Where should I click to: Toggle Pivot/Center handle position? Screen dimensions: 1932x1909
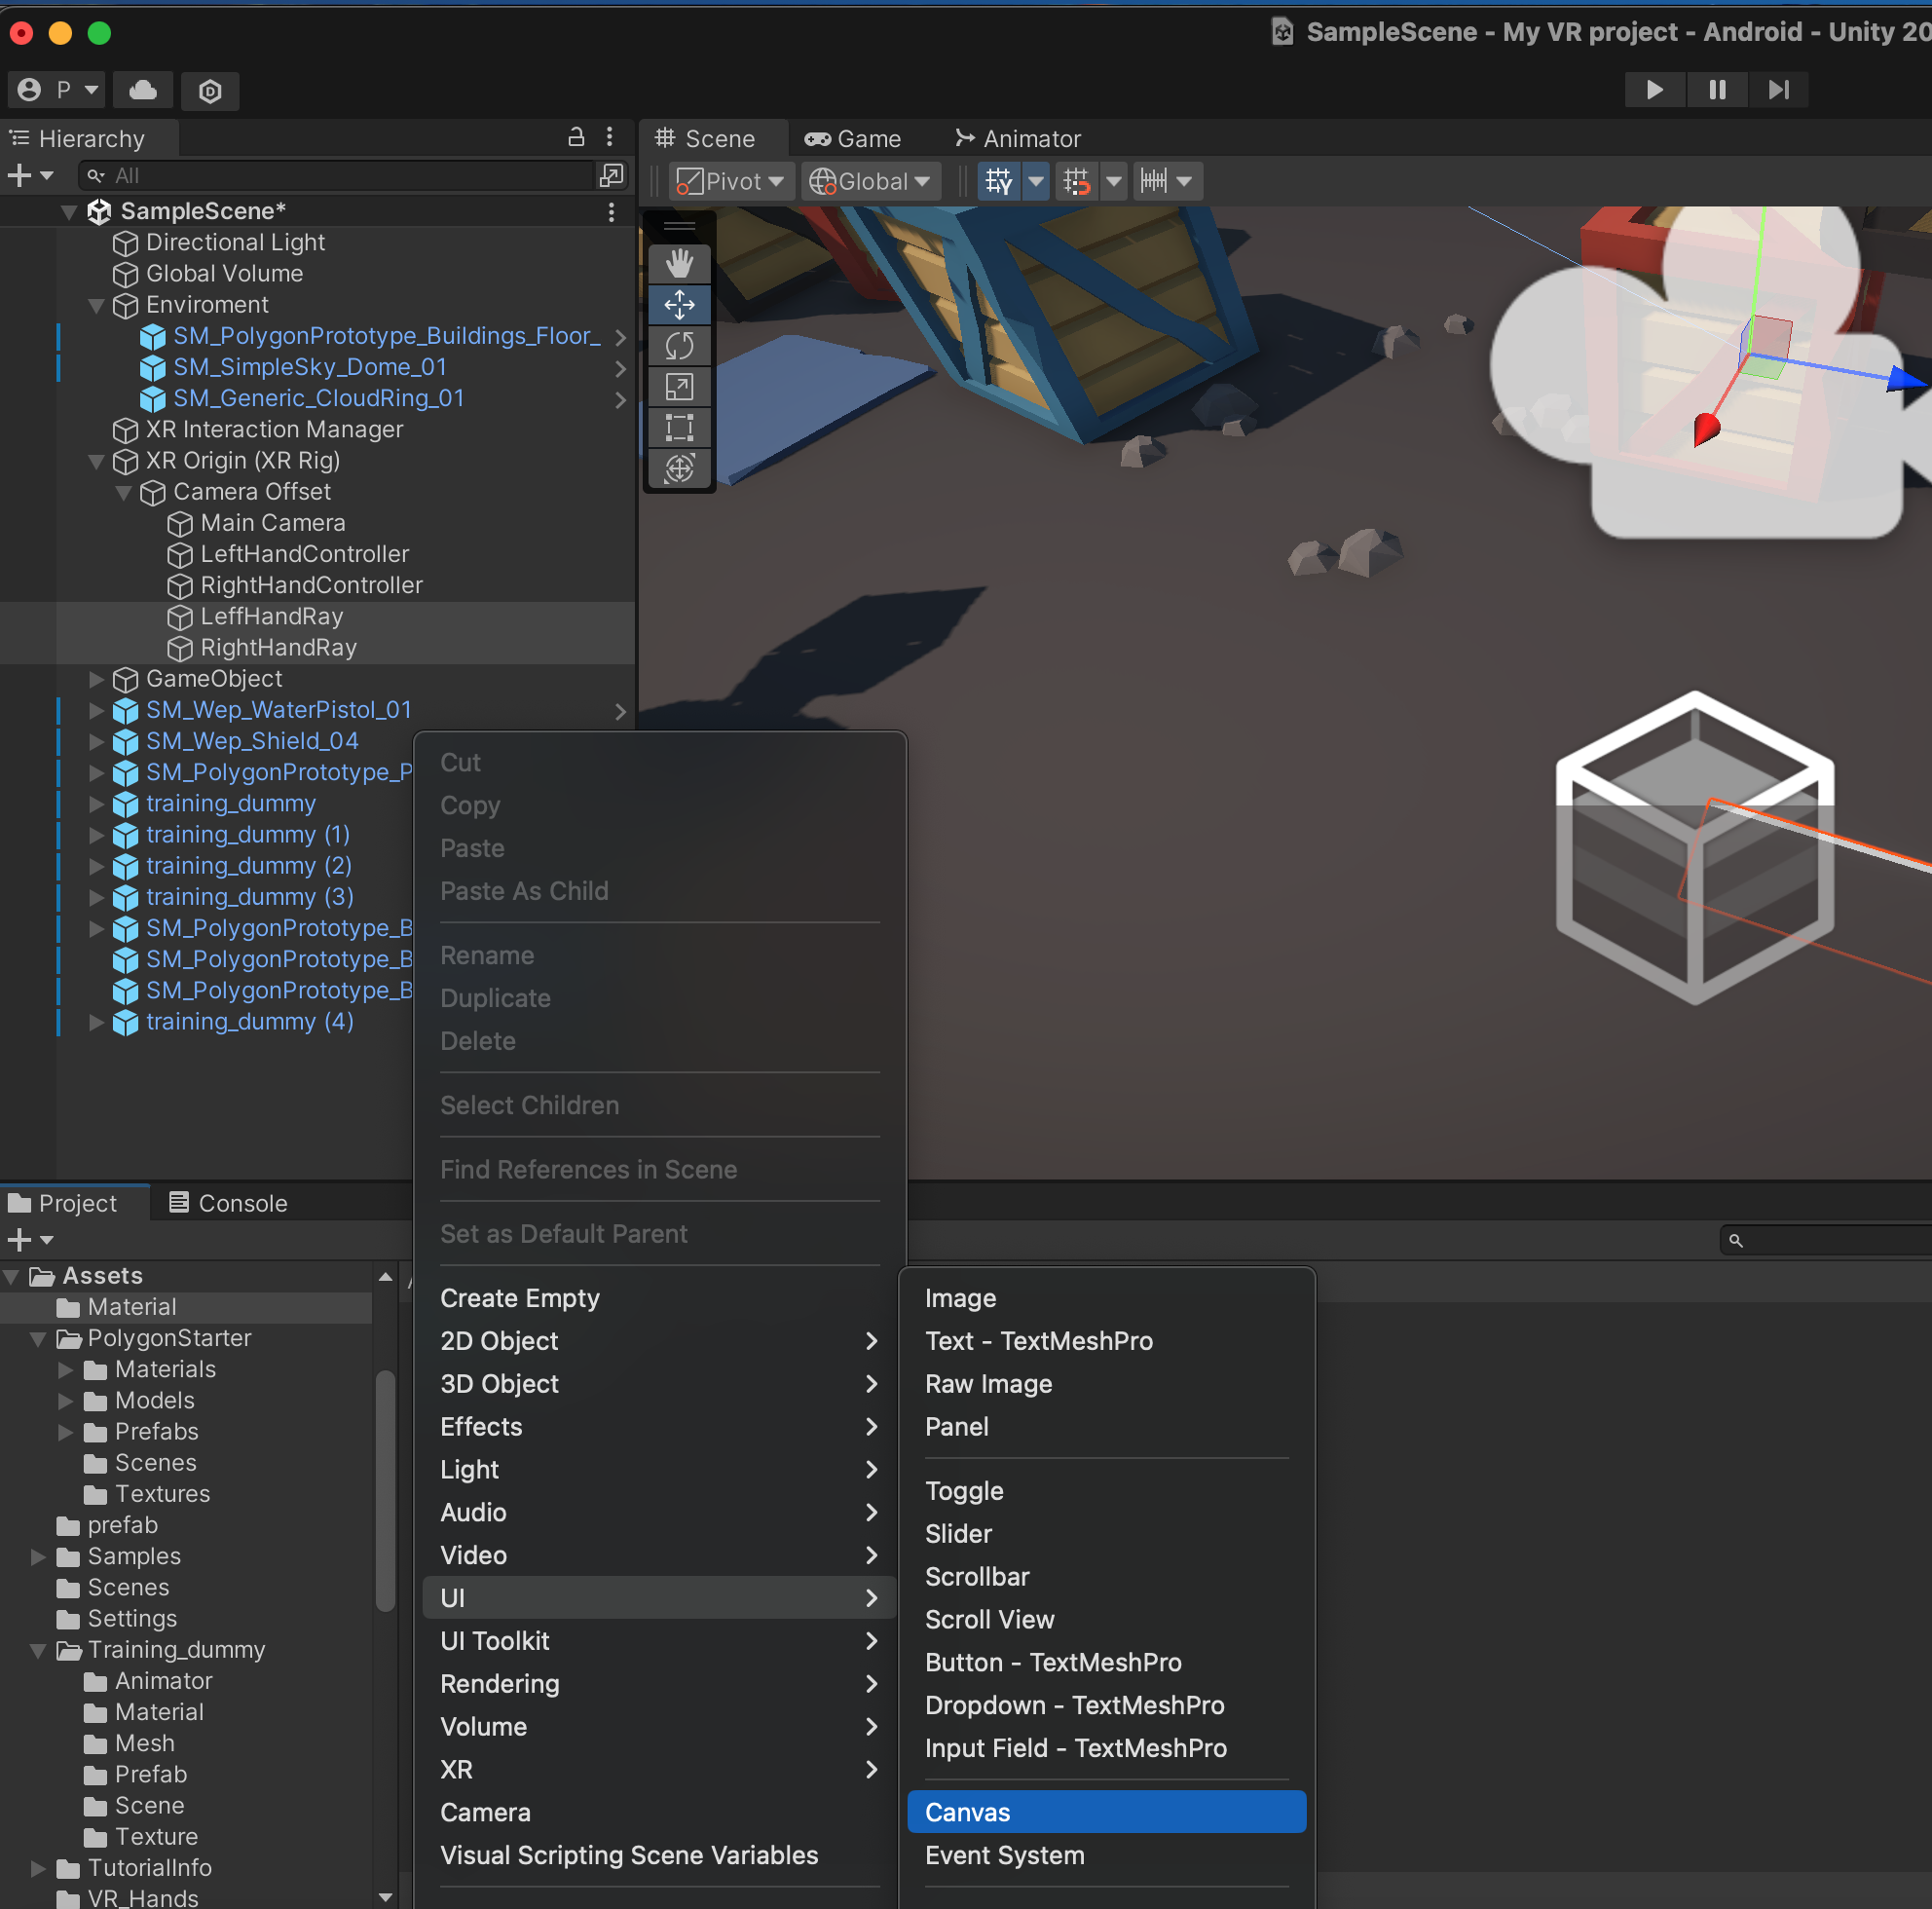731,181
